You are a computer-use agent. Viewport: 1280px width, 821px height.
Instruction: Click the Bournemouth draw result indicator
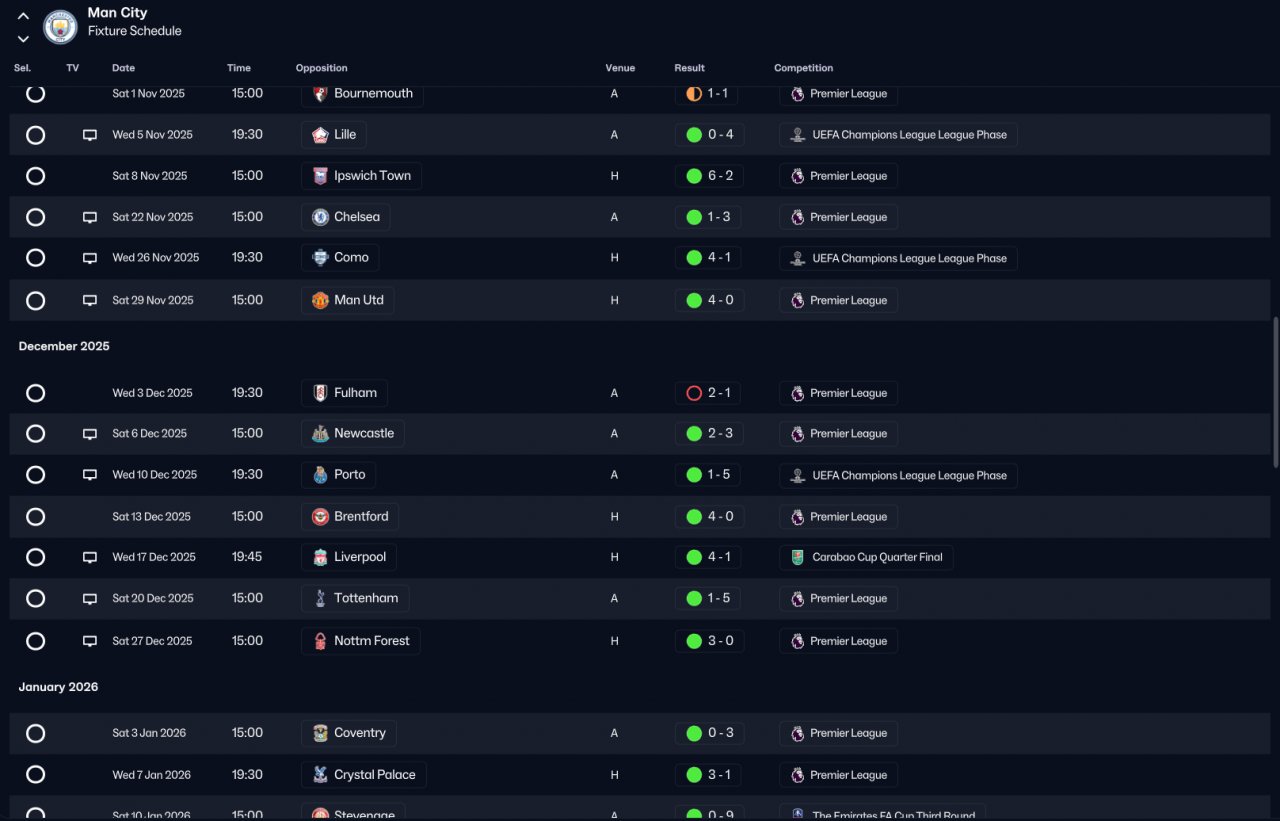pos(694,94)
